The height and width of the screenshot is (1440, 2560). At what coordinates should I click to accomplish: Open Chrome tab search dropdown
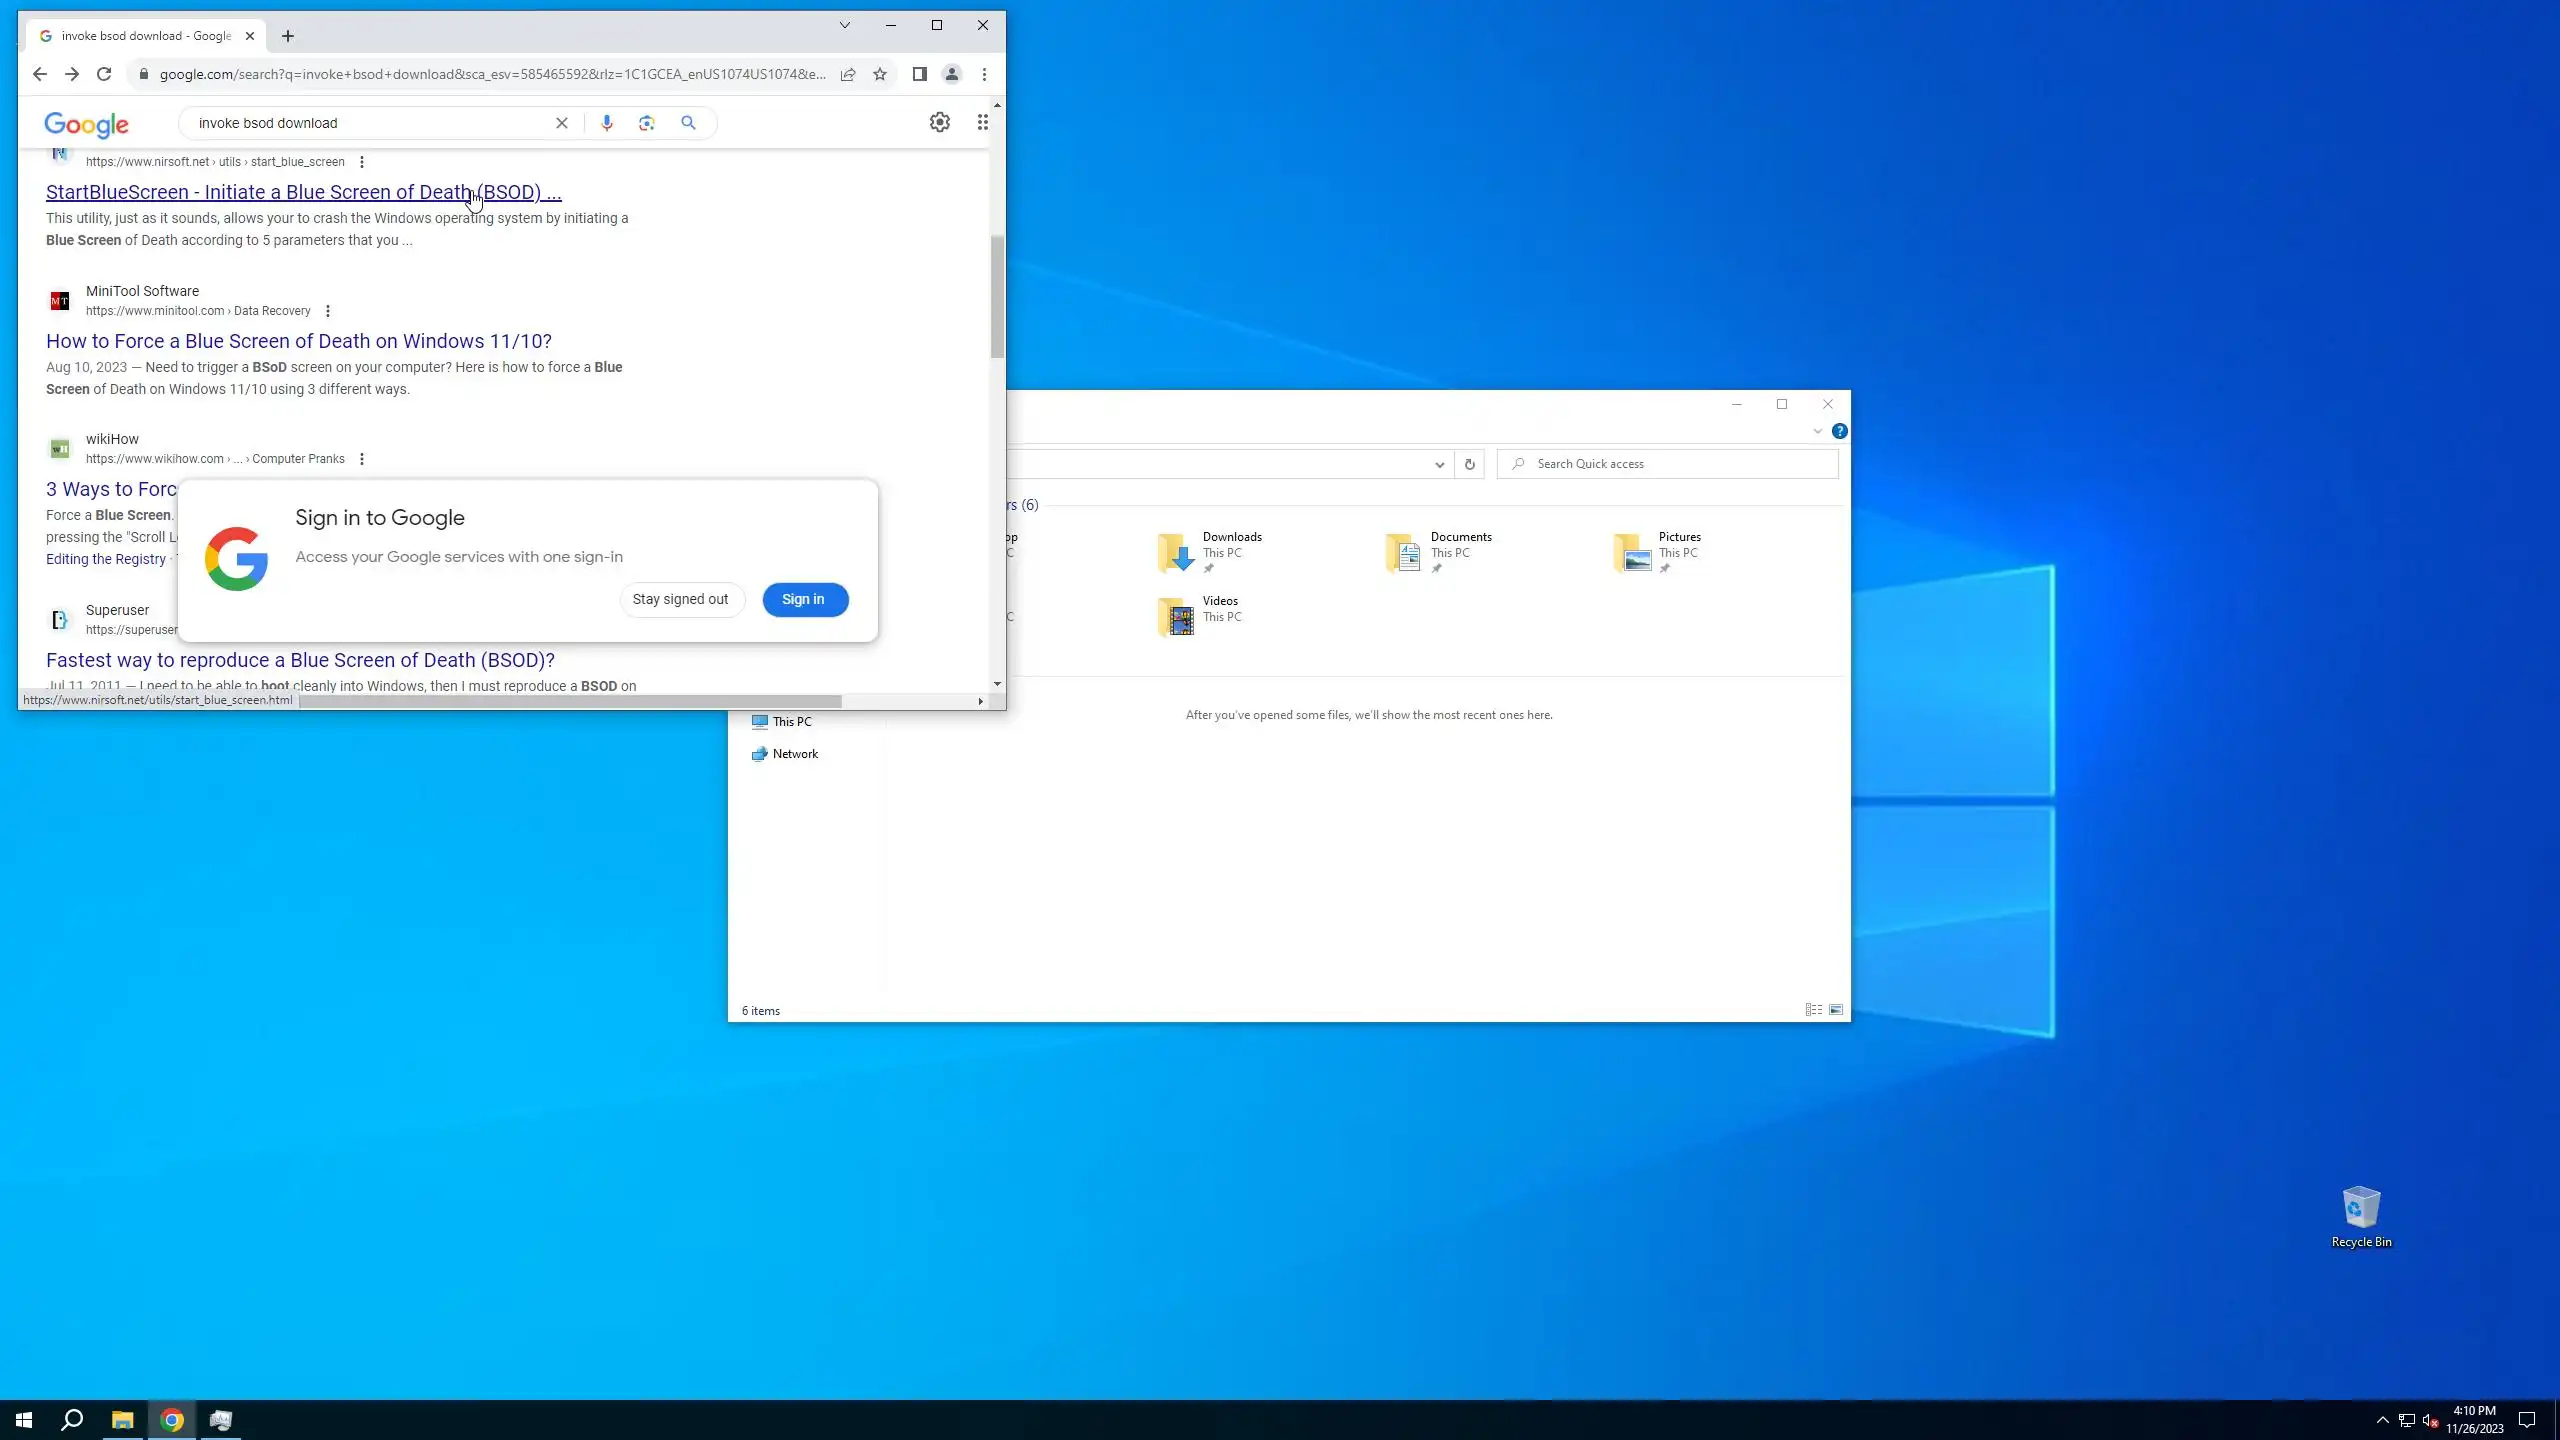844,25
